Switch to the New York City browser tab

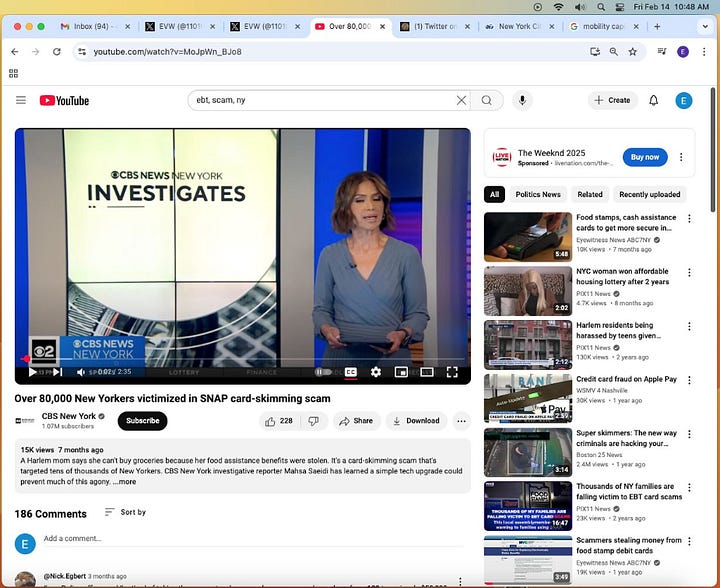(x=519, y=27)
